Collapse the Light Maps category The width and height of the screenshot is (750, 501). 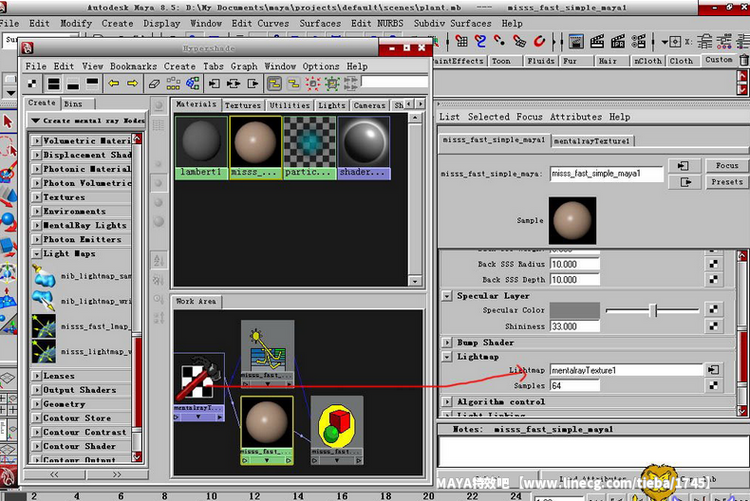point(36,254)
